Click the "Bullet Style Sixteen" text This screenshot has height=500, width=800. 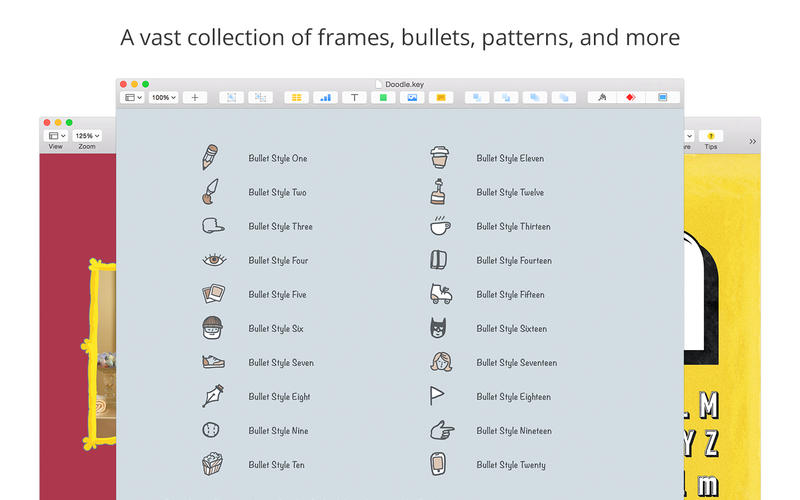coord(512,329)
